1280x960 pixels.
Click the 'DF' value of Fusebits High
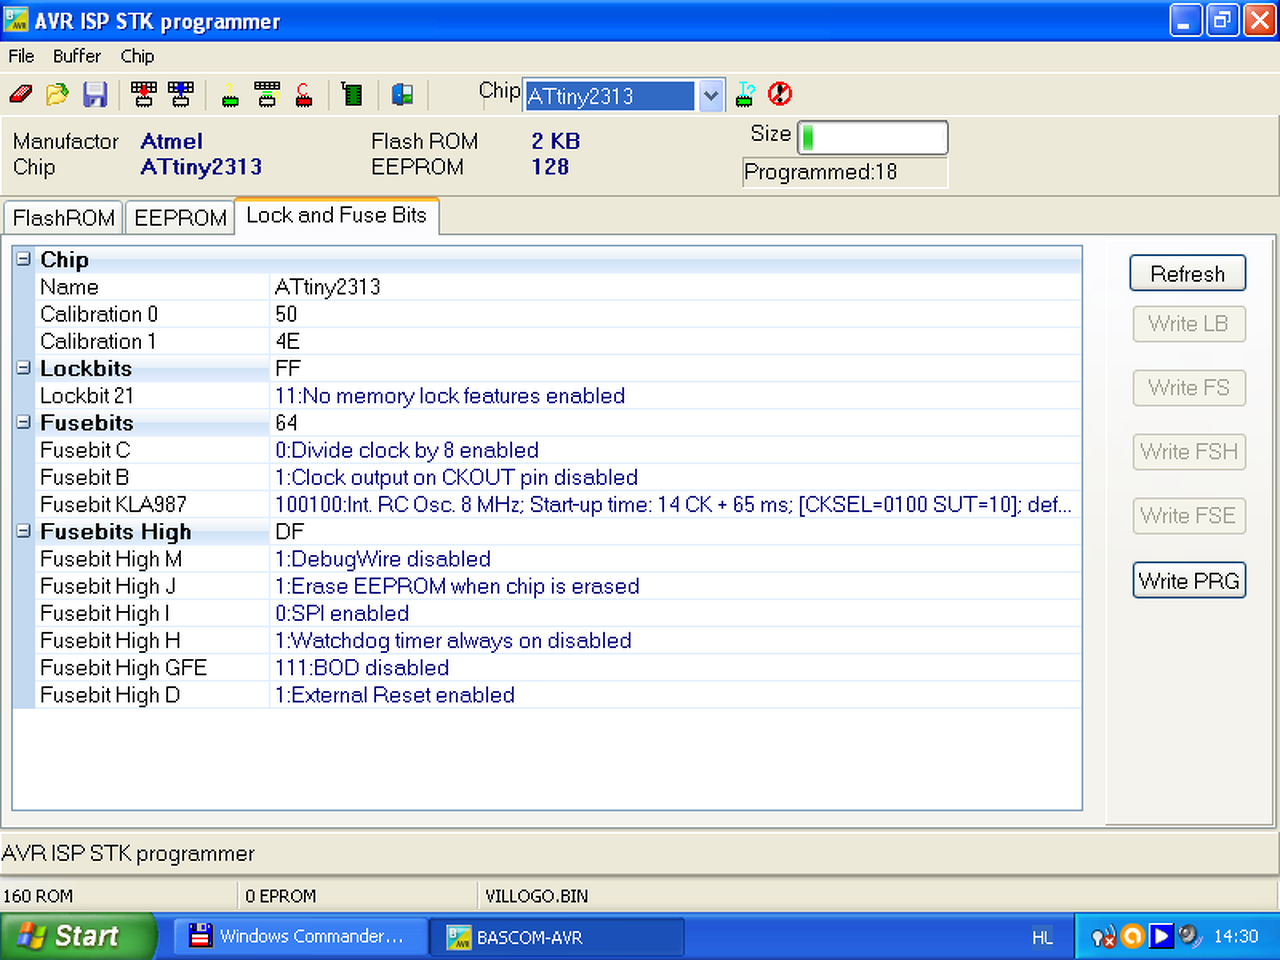(x=289, y=532)
